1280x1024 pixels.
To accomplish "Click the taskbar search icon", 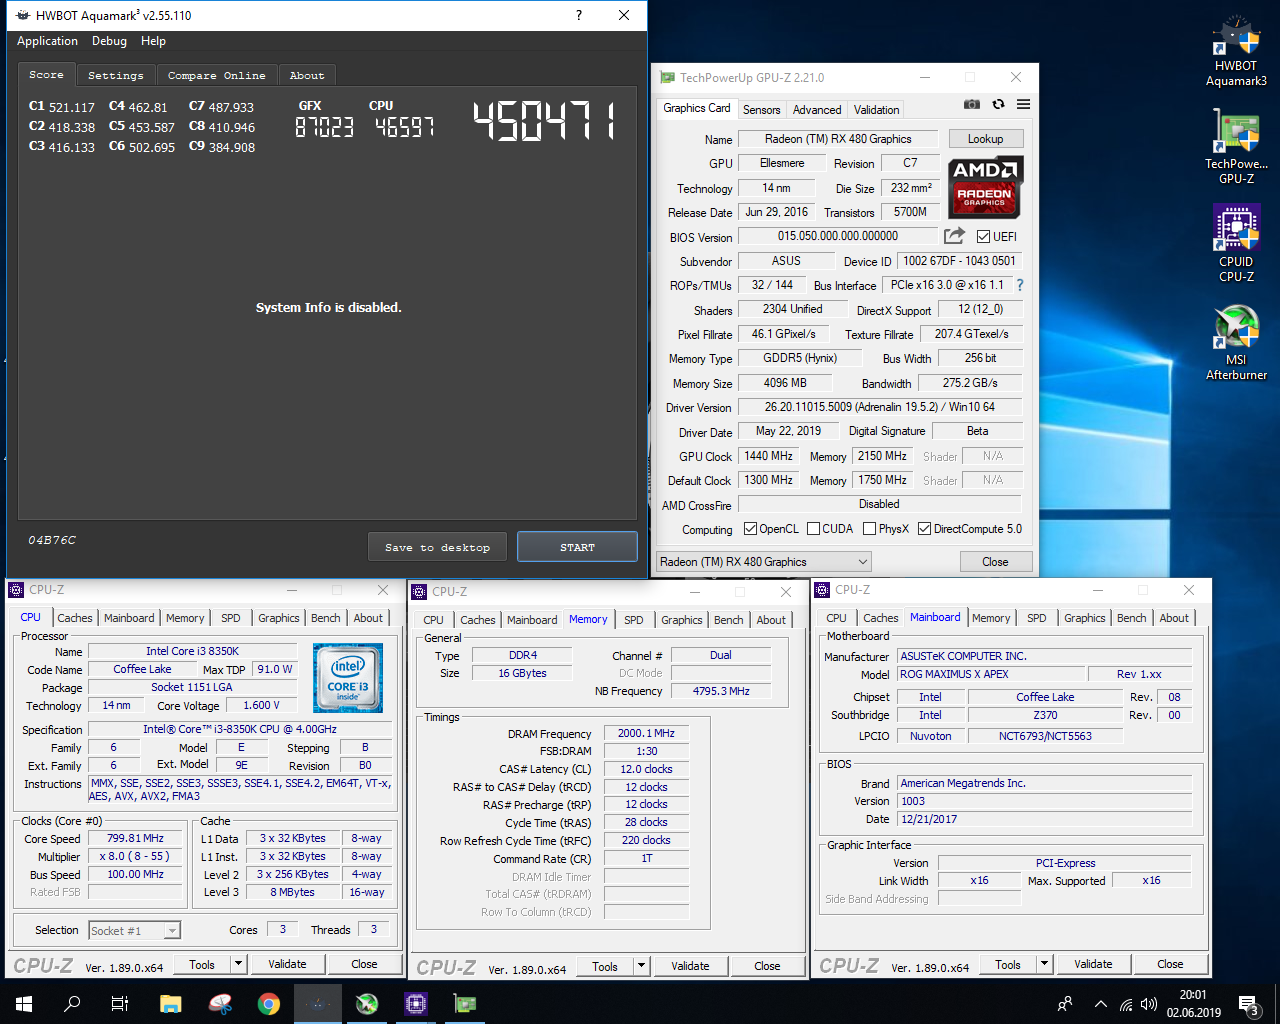I will click(x=72, y=1004).
